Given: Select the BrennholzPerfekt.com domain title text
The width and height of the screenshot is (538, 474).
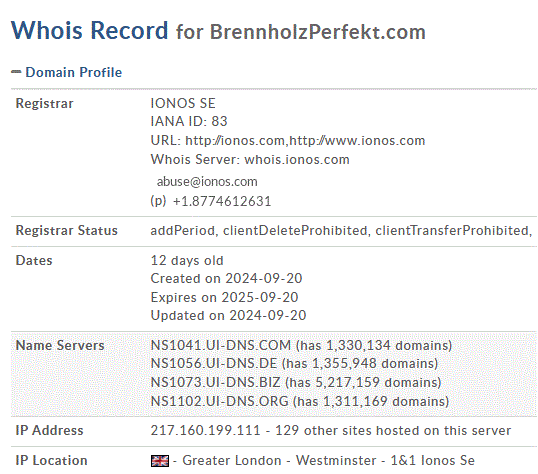Looking at the screenshot, I should click(x=318, y=32).
